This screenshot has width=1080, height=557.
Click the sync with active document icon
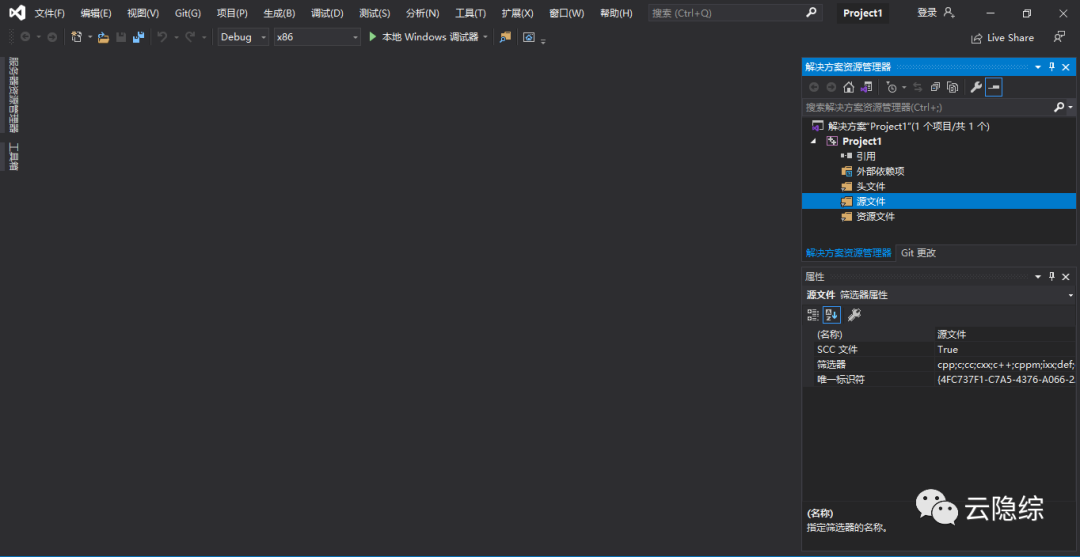point(917,87)
